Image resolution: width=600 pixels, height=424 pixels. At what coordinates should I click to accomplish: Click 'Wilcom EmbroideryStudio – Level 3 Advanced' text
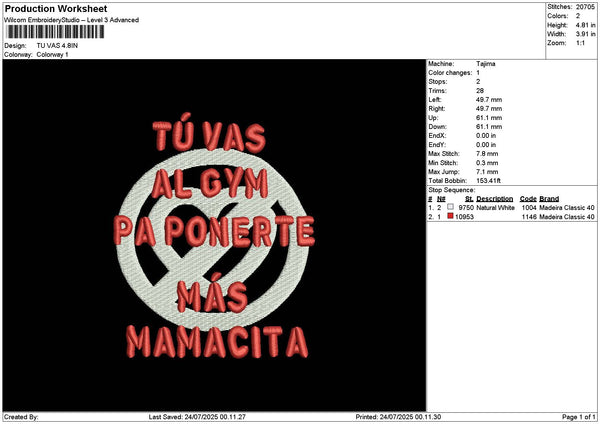tap(71, 20)
